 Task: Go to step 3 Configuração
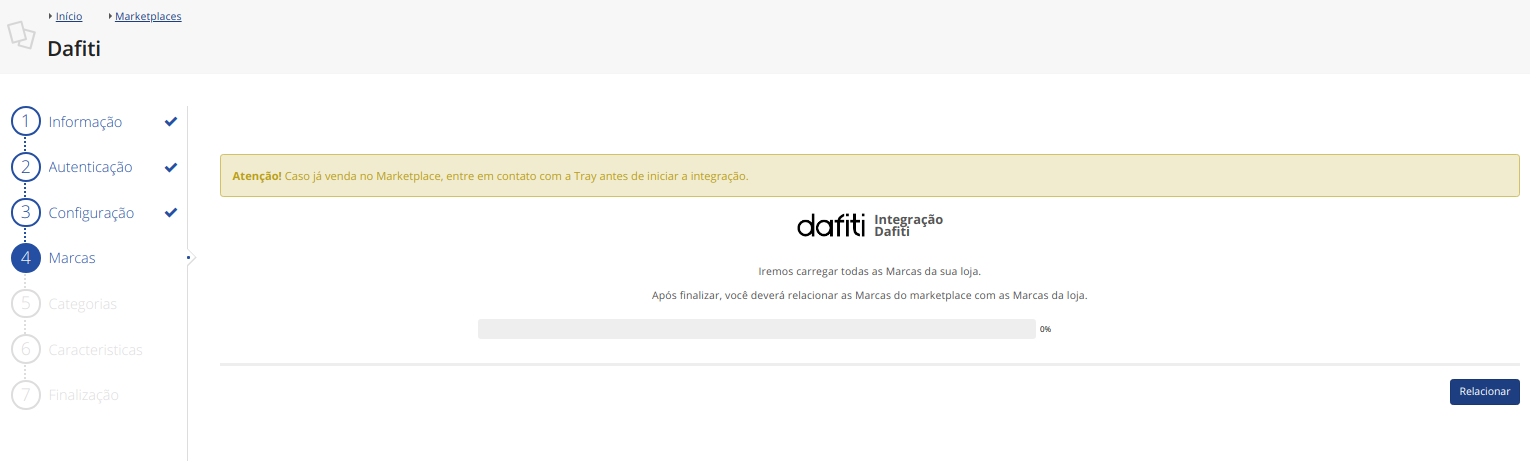pyautogui.click(x=91, y=213)
